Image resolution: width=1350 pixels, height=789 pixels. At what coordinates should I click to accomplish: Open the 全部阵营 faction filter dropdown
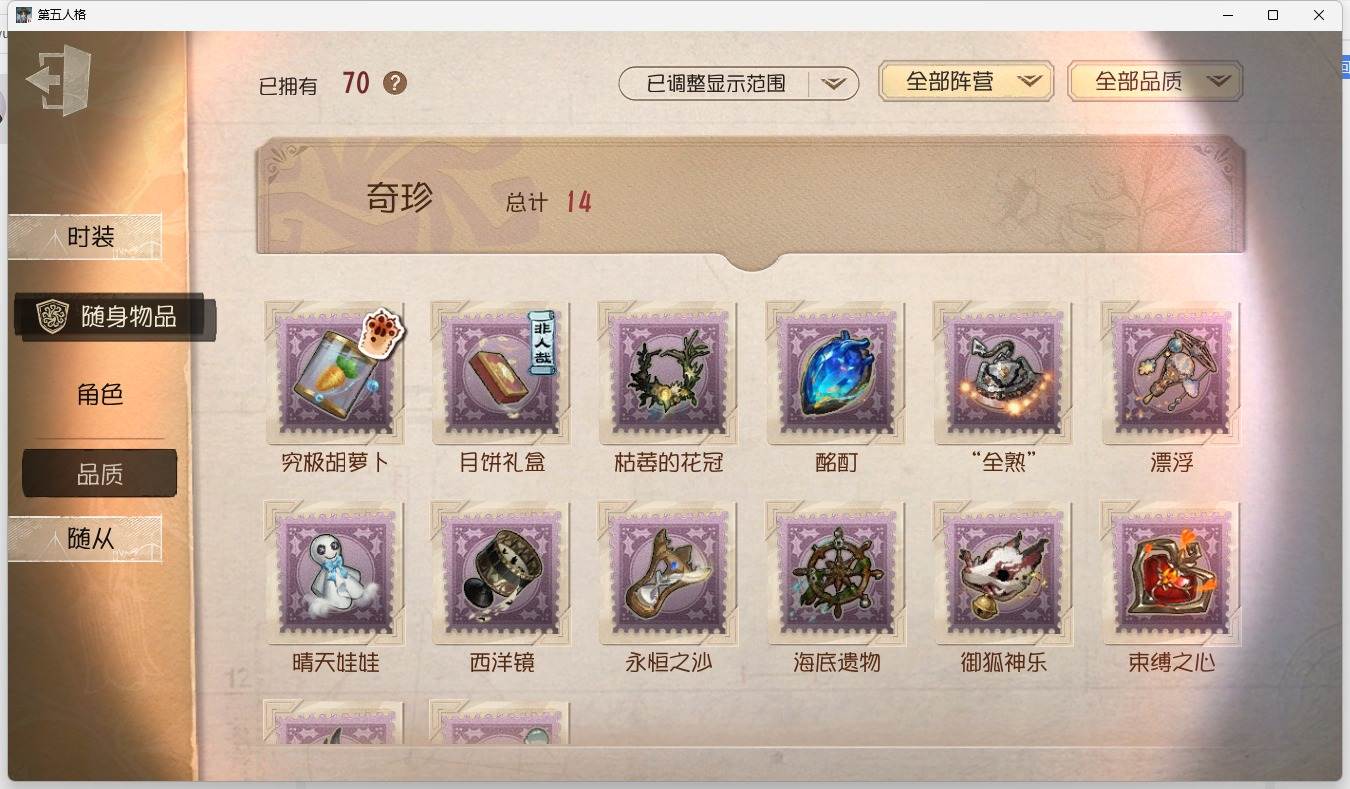tap(966, 82)
